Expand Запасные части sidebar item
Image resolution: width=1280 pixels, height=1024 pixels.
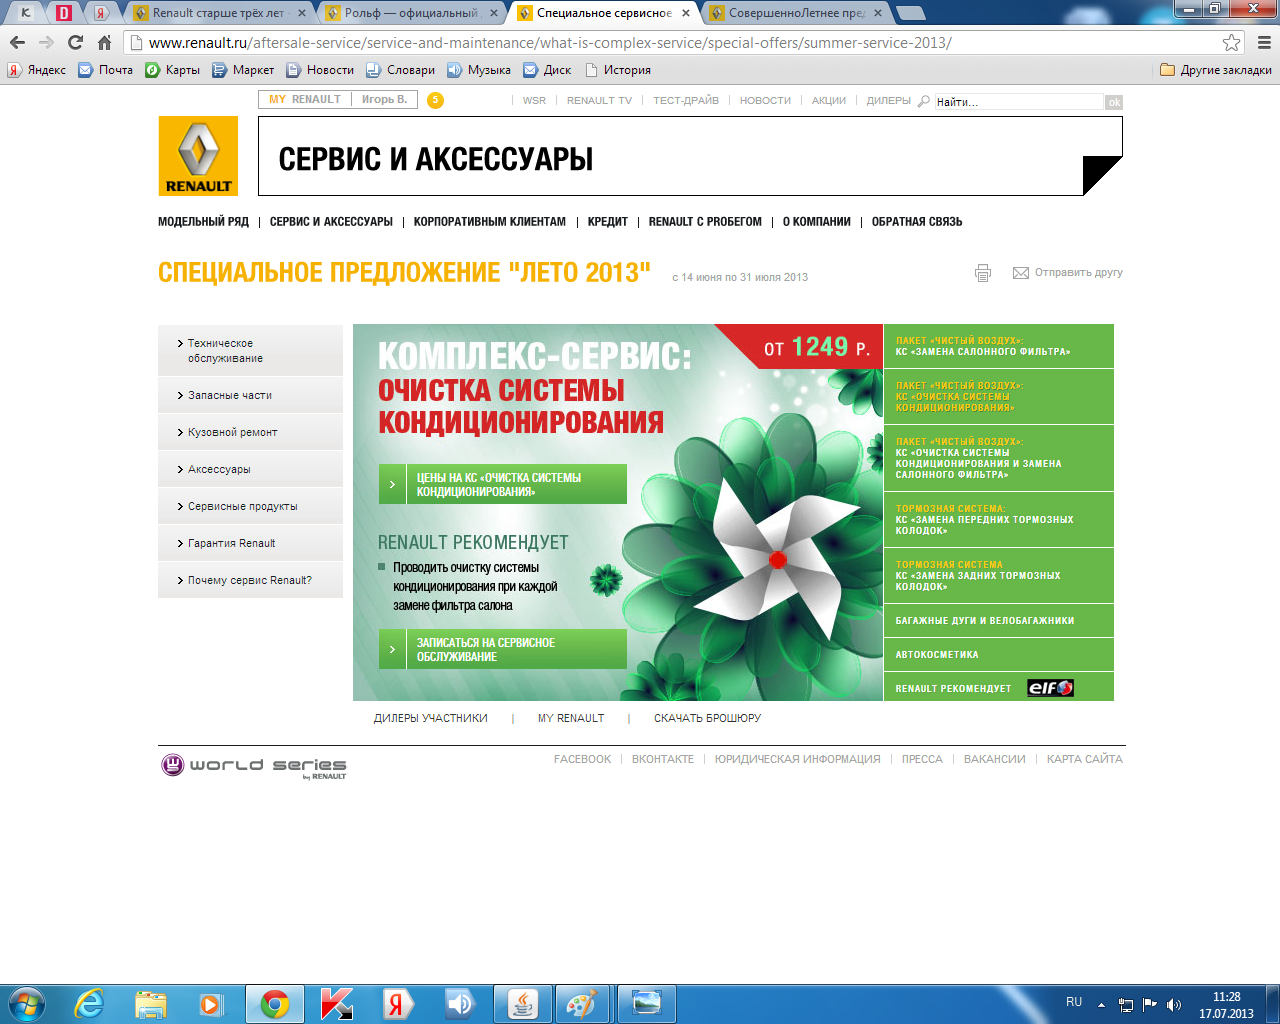click(x=250, y=395)
